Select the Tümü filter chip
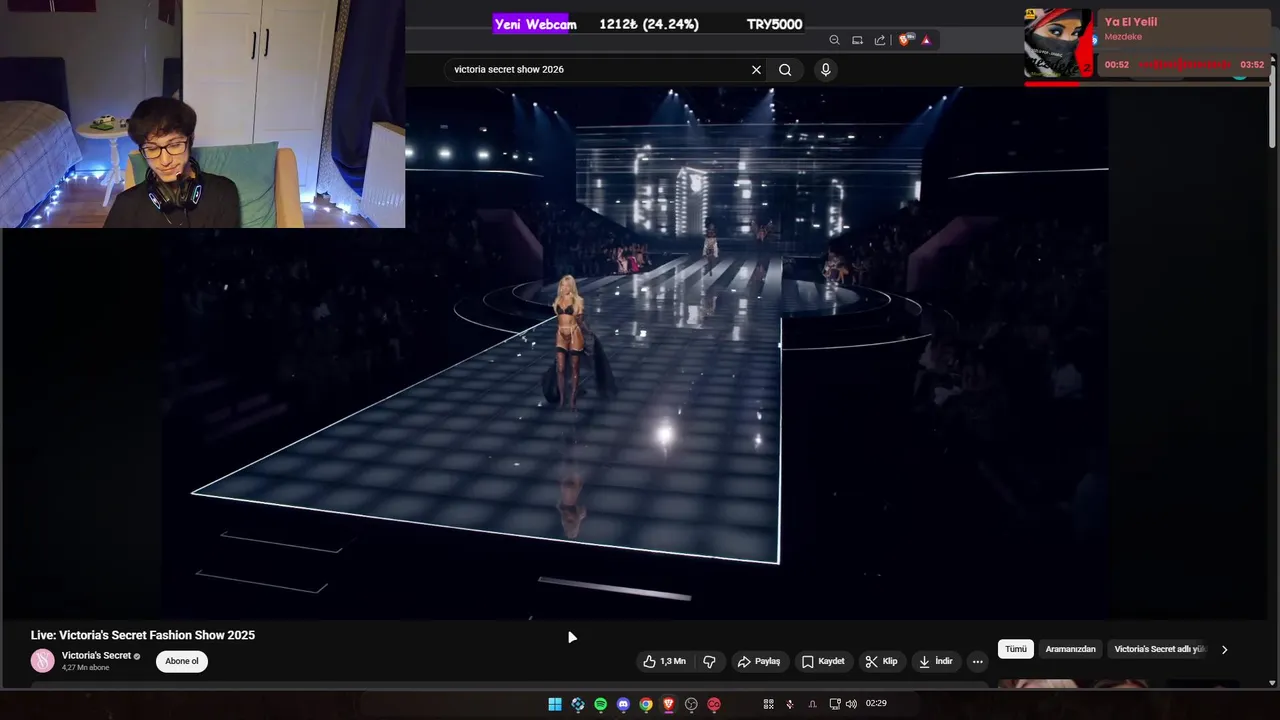The image size is (1280, 720). (1016, 649)
